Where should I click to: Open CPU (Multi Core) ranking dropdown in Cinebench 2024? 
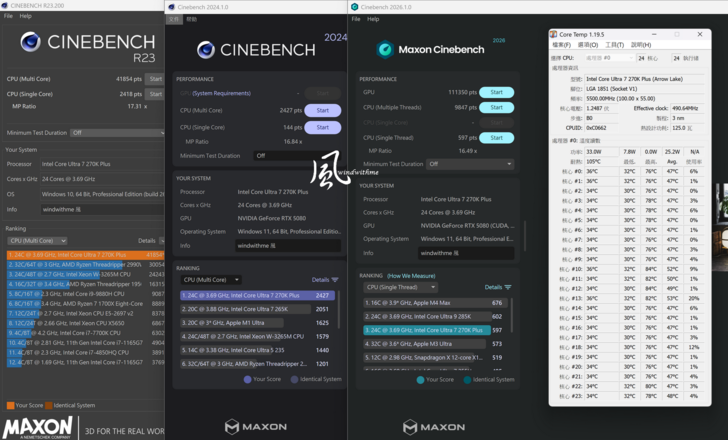pos(210,280)
